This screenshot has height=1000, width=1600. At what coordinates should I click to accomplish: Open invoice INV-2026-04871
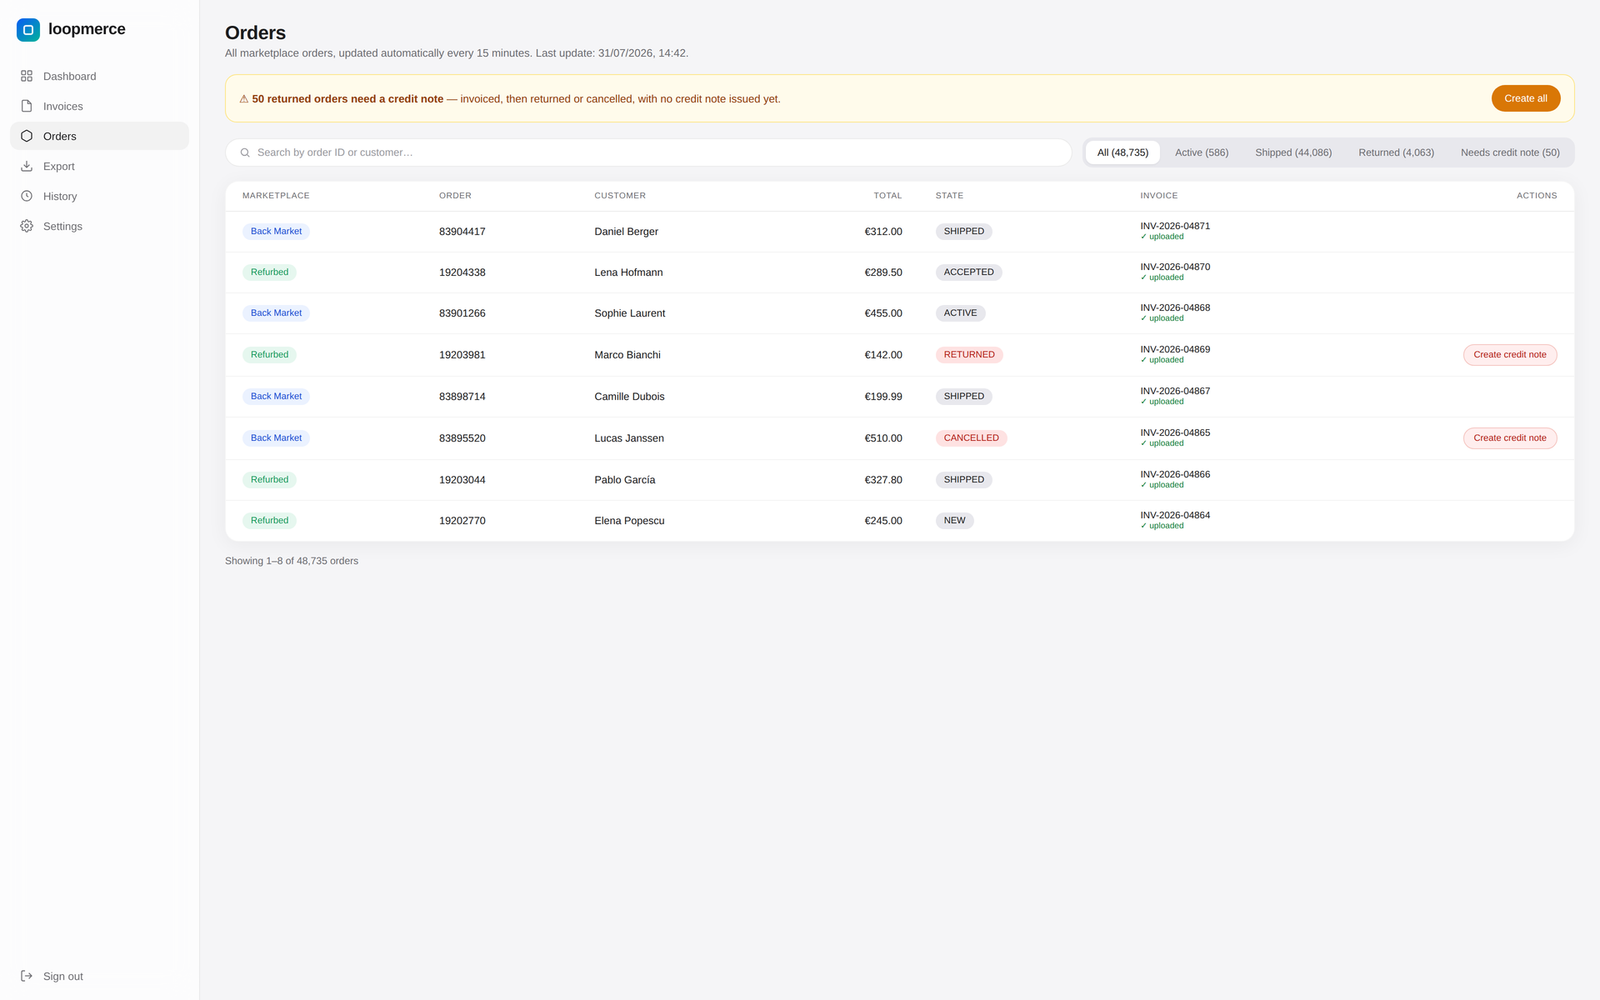pos(1175,226)
